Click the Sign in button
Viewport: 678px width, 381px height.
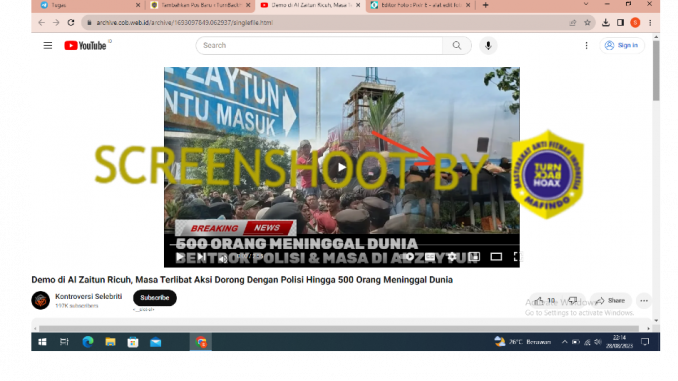622,45
